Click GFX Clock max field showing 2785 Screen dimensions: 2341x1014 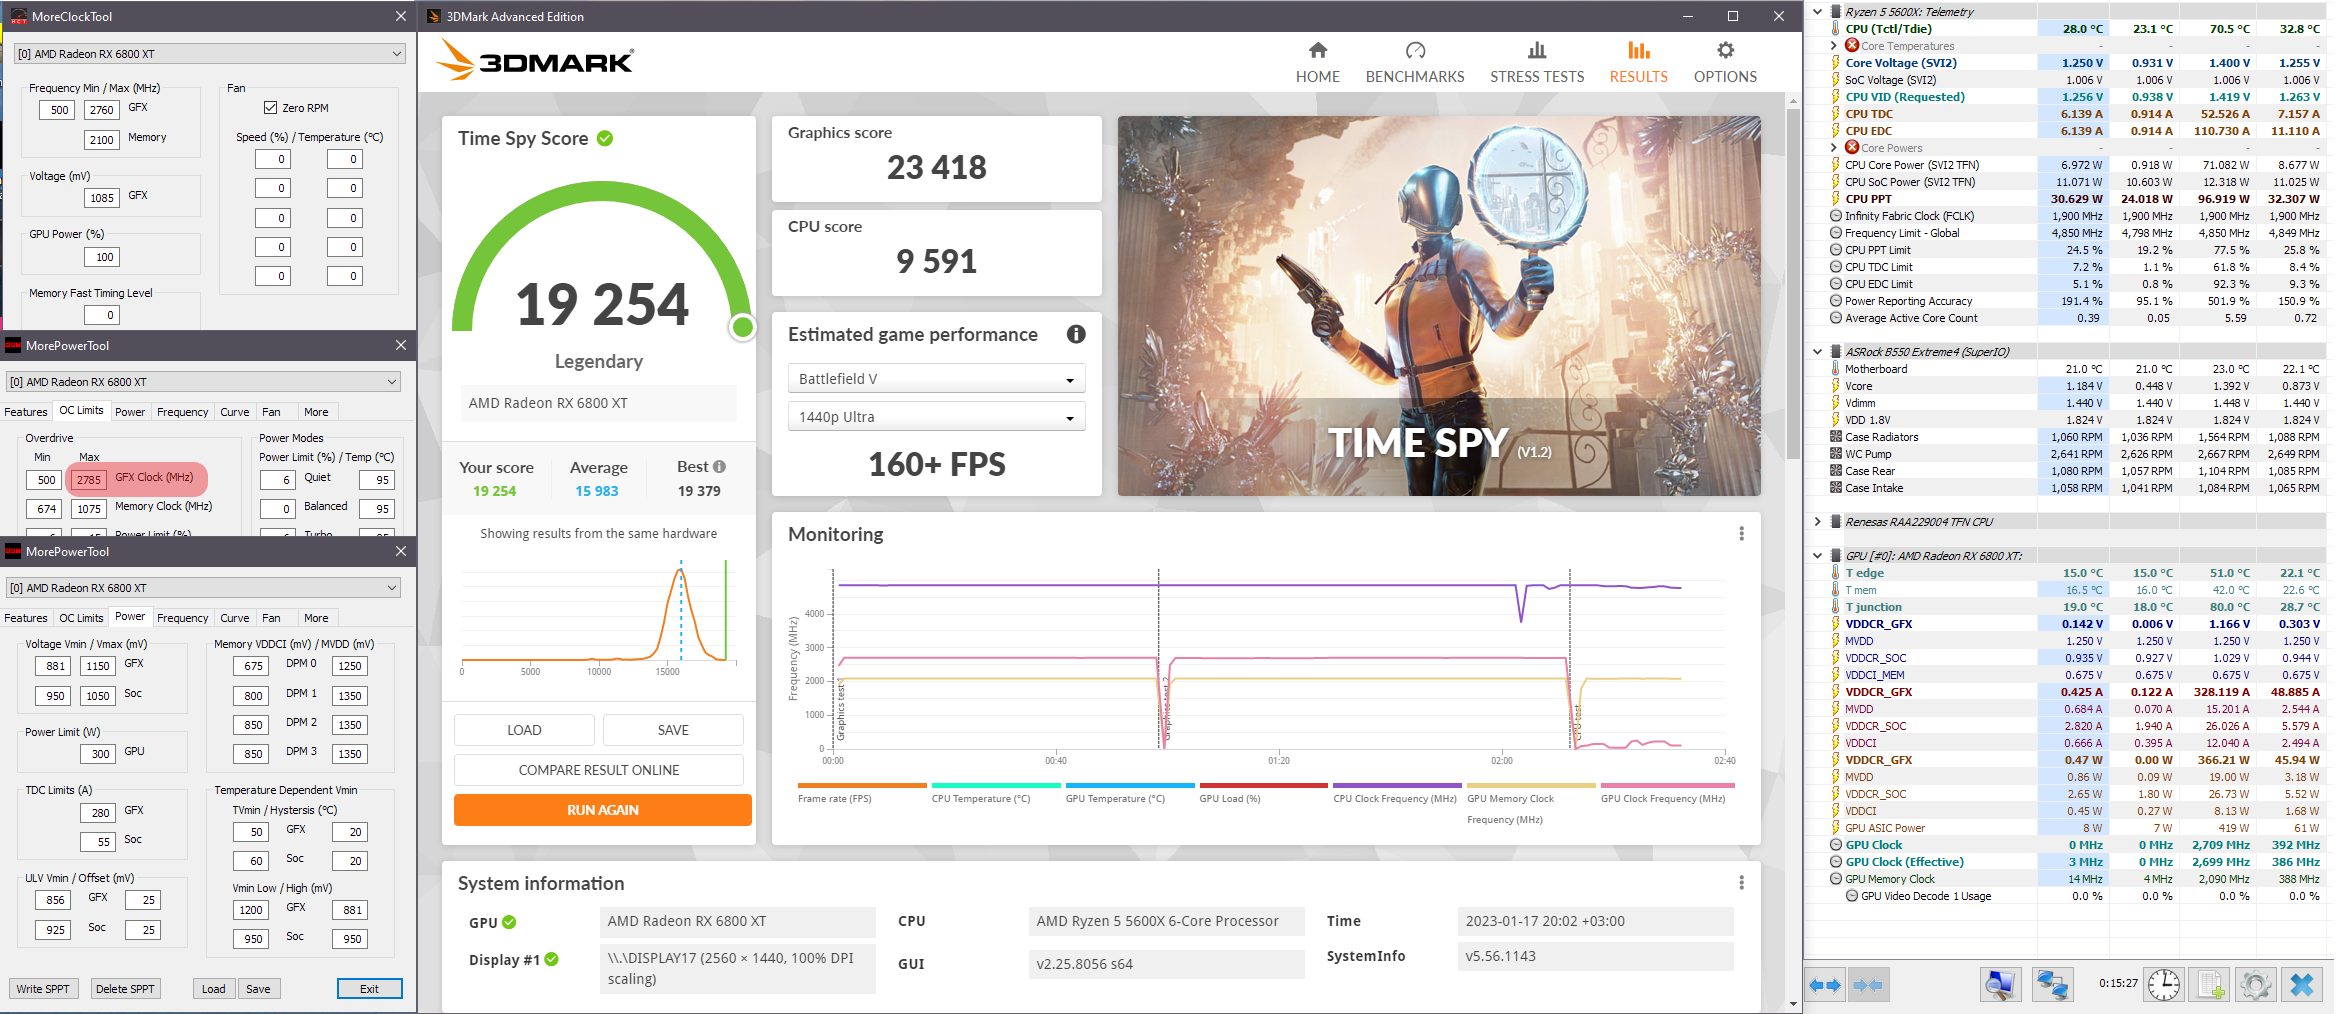(89, 480)
